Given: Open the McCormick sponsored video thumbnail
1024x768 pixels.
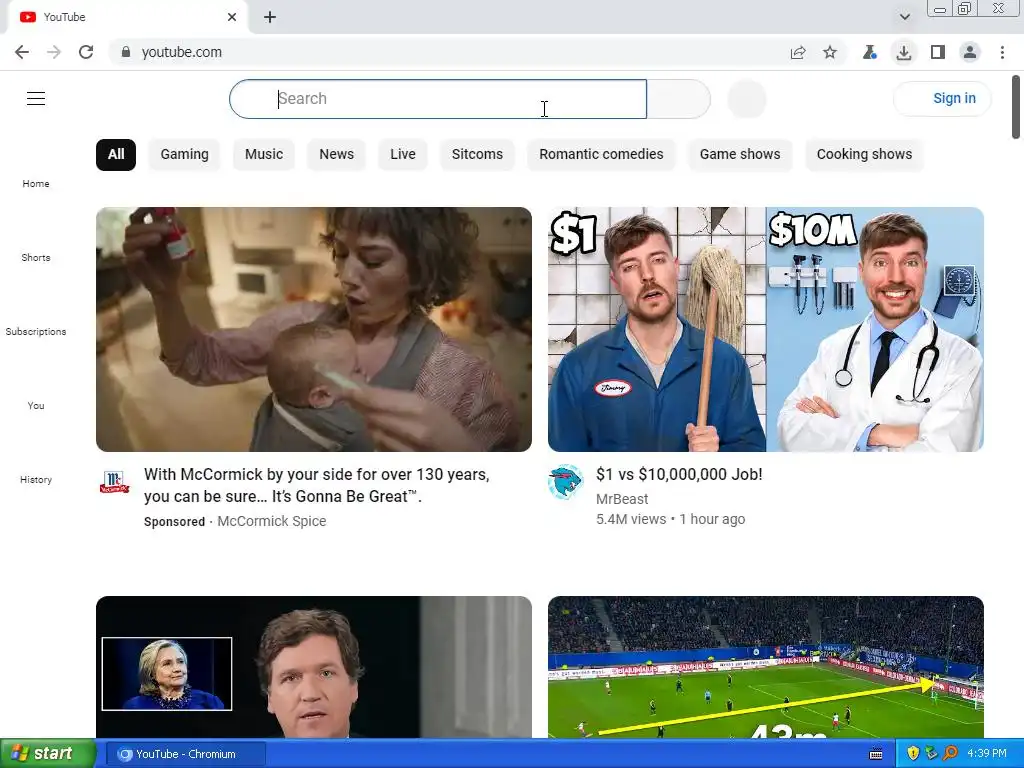Looking at the screenshot, I should (x=313, y=329).
